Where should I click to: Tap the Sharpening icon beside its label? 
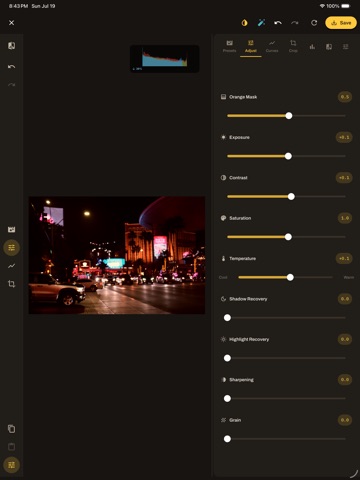pos(223,379)
